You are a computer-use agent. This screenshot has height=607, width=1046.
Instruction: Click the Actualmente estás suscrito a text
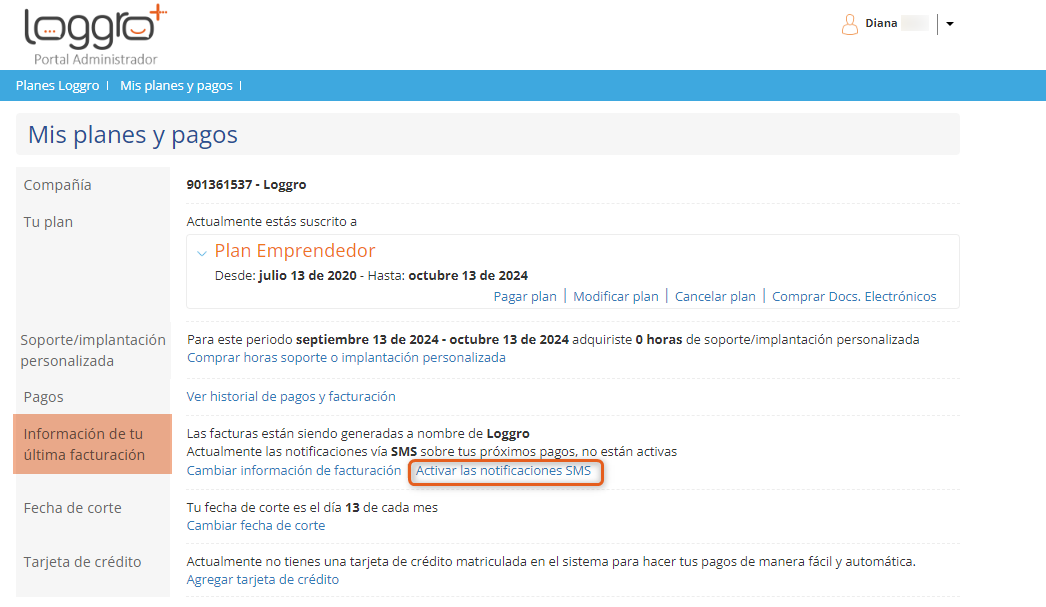click(272, 221)
